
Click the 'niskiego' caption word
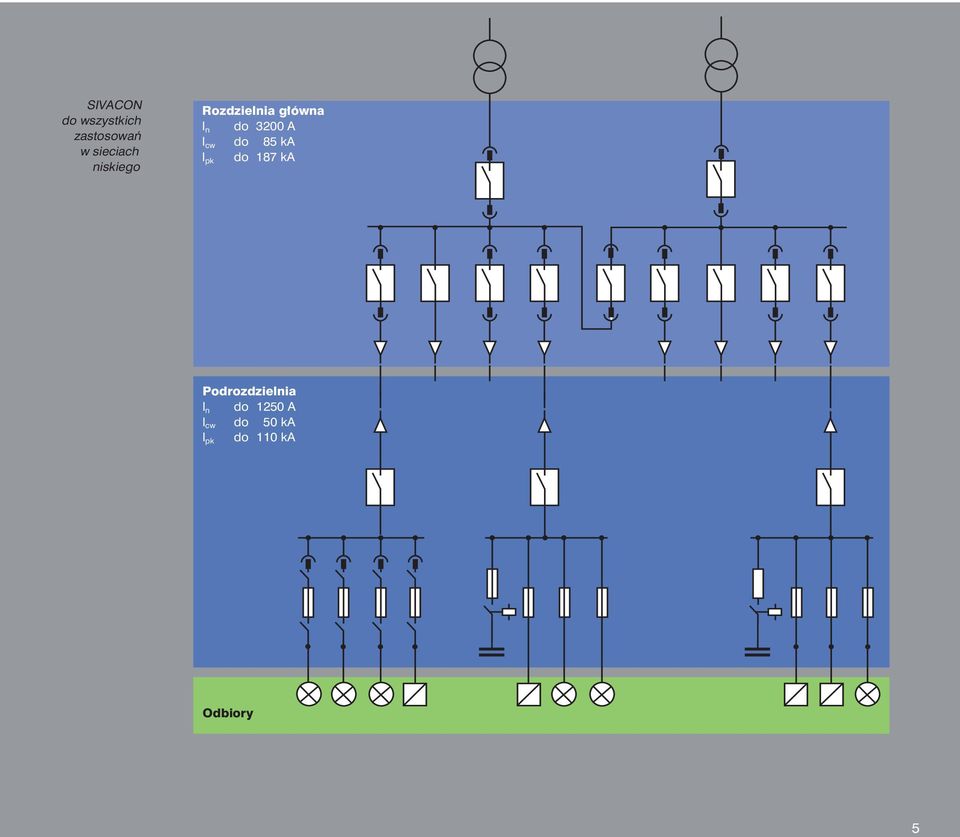coord(116,167)
